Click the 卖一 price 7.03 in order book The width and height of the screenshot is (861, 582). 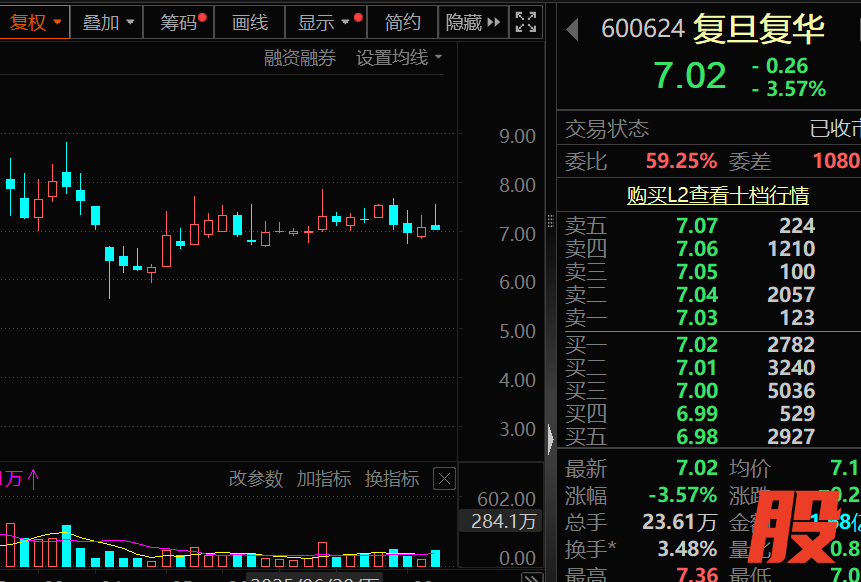[696, 318]
